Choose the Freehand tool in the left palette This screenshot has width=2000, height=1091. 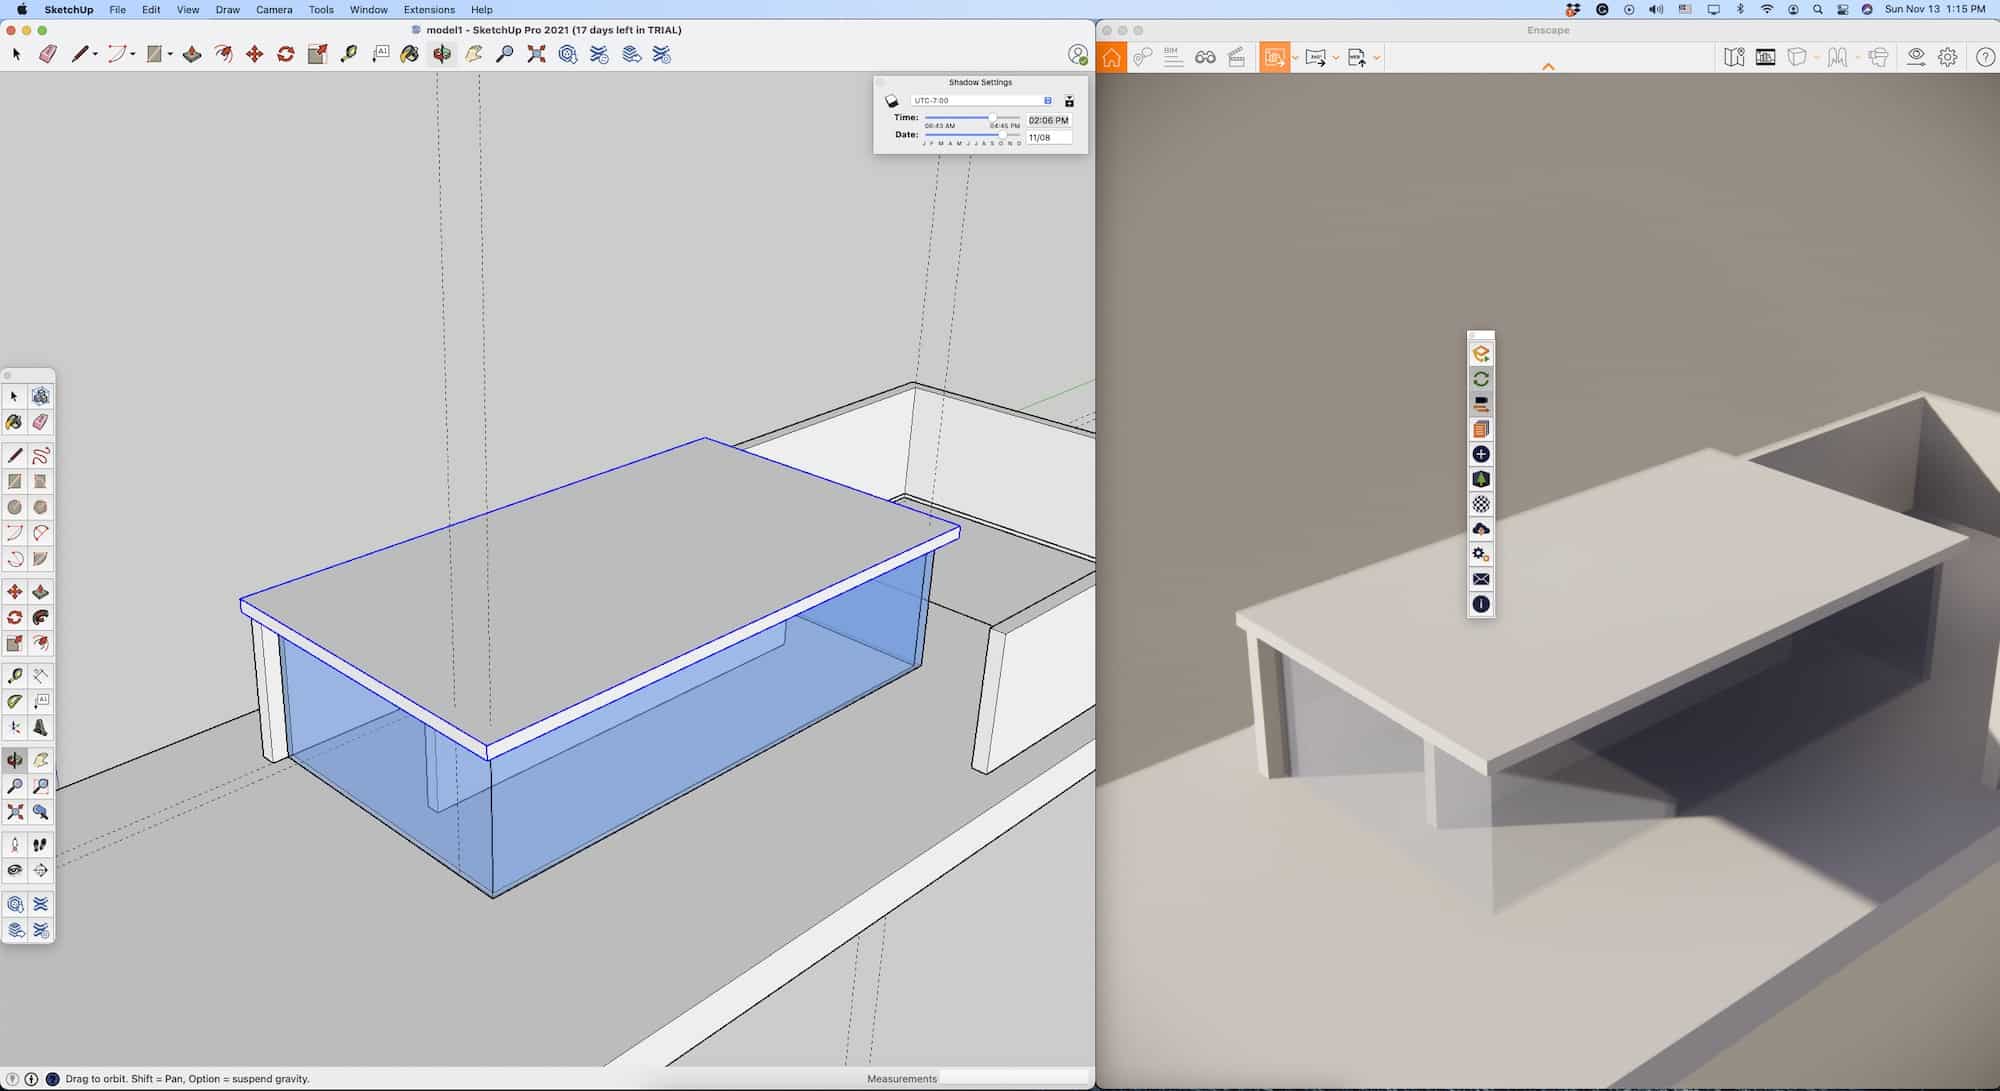(40, 456)
